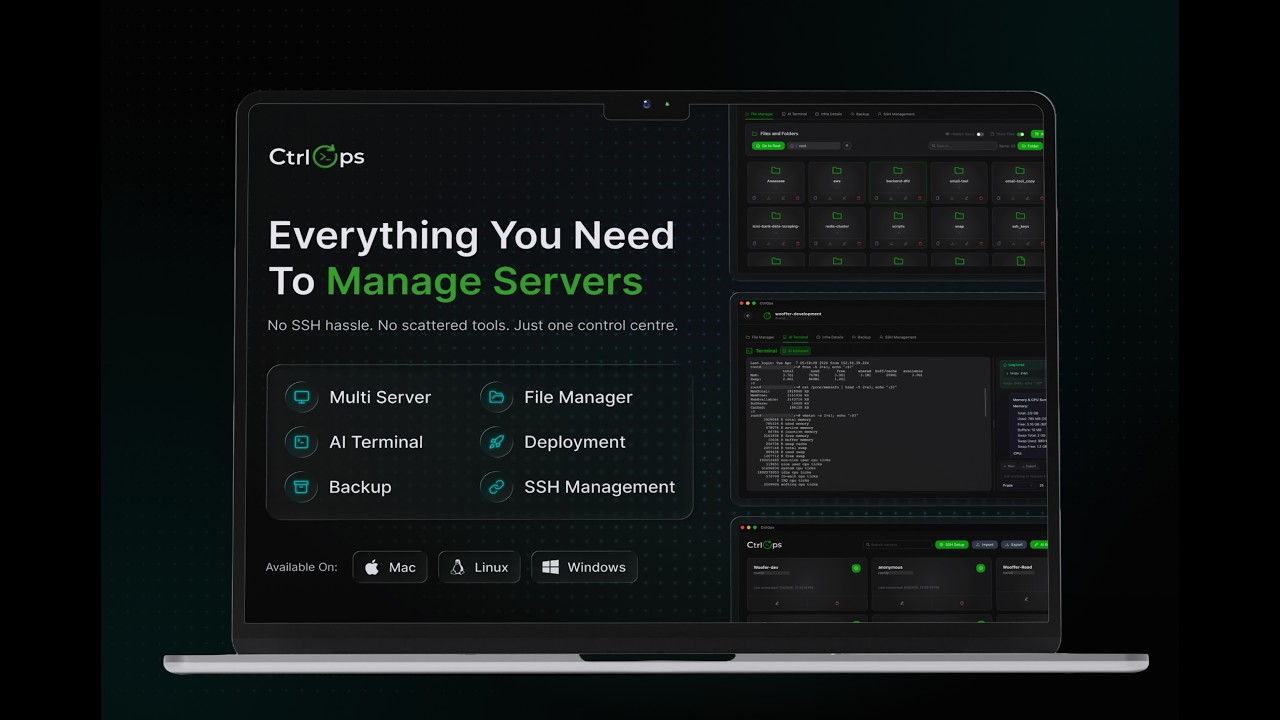Connect to Woofer-dev using its green button

856,568
